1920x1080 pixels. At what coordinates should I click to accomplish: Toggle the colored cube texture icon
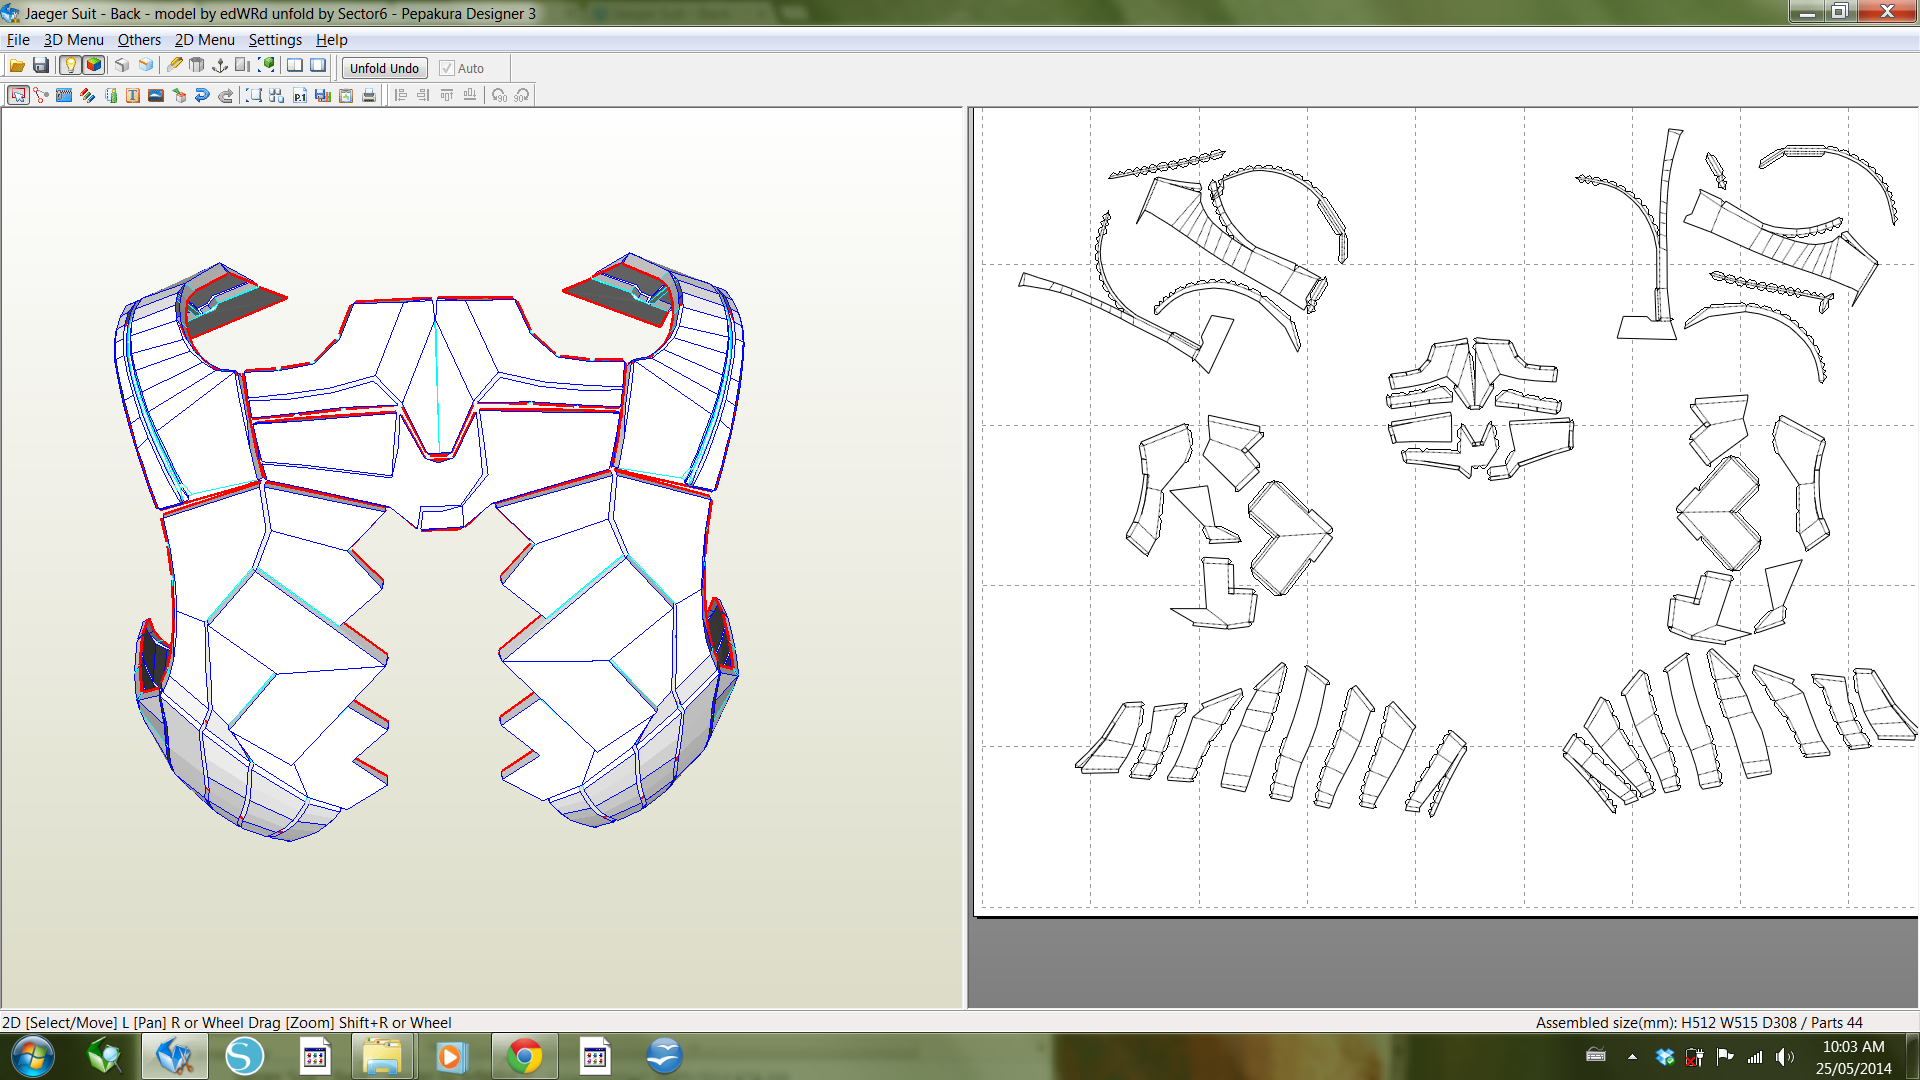coord(94,66)
